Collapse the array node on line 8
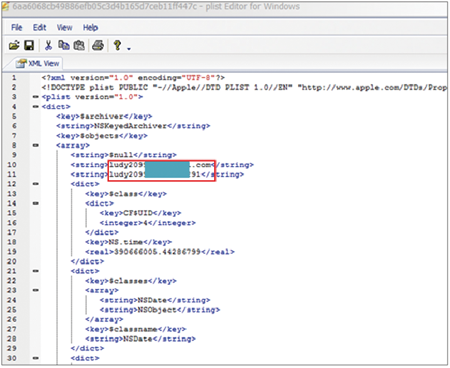The image size is (450, 368). tap(36, 145)
